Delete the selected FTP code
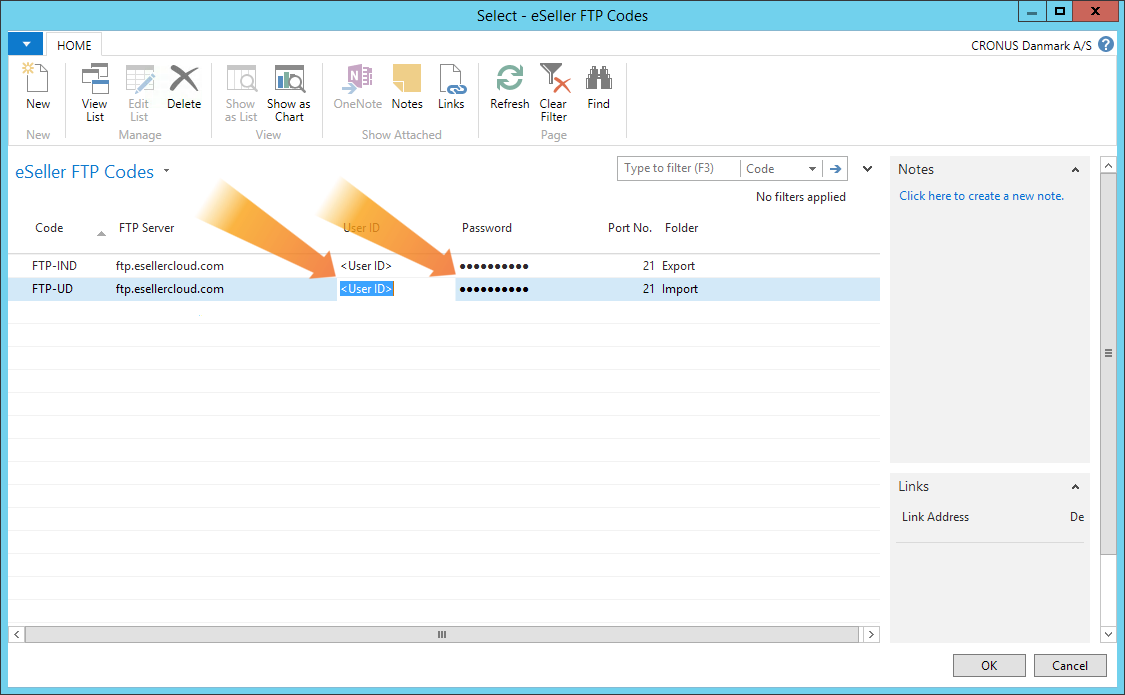The height and width of the screenshot is (695, 1125). (x=184, y=87)
